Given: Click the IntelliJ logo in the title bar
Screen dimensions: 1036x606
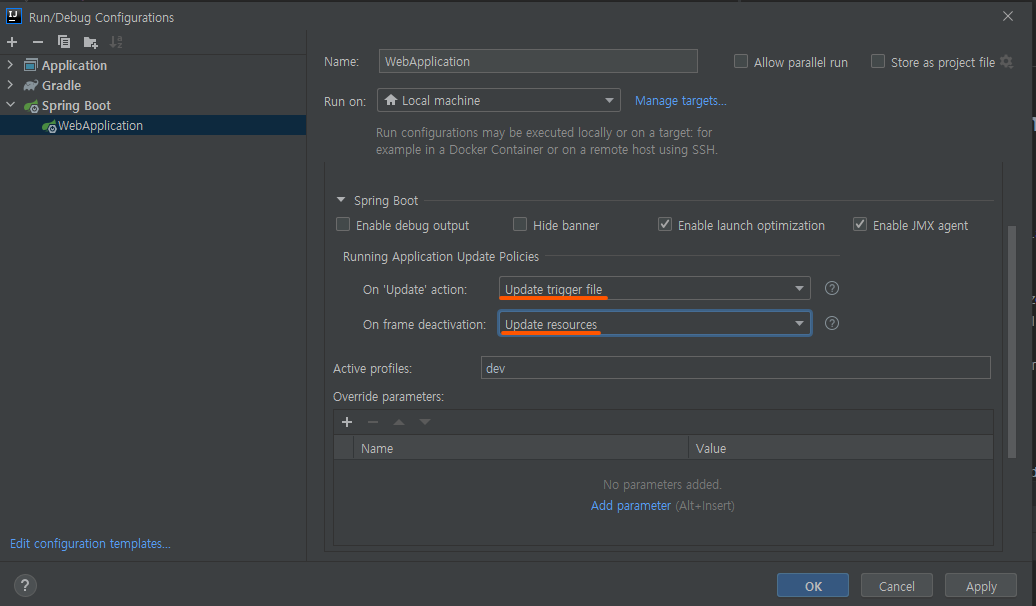Looking at the screenshot, I should (x=13, y=16).
